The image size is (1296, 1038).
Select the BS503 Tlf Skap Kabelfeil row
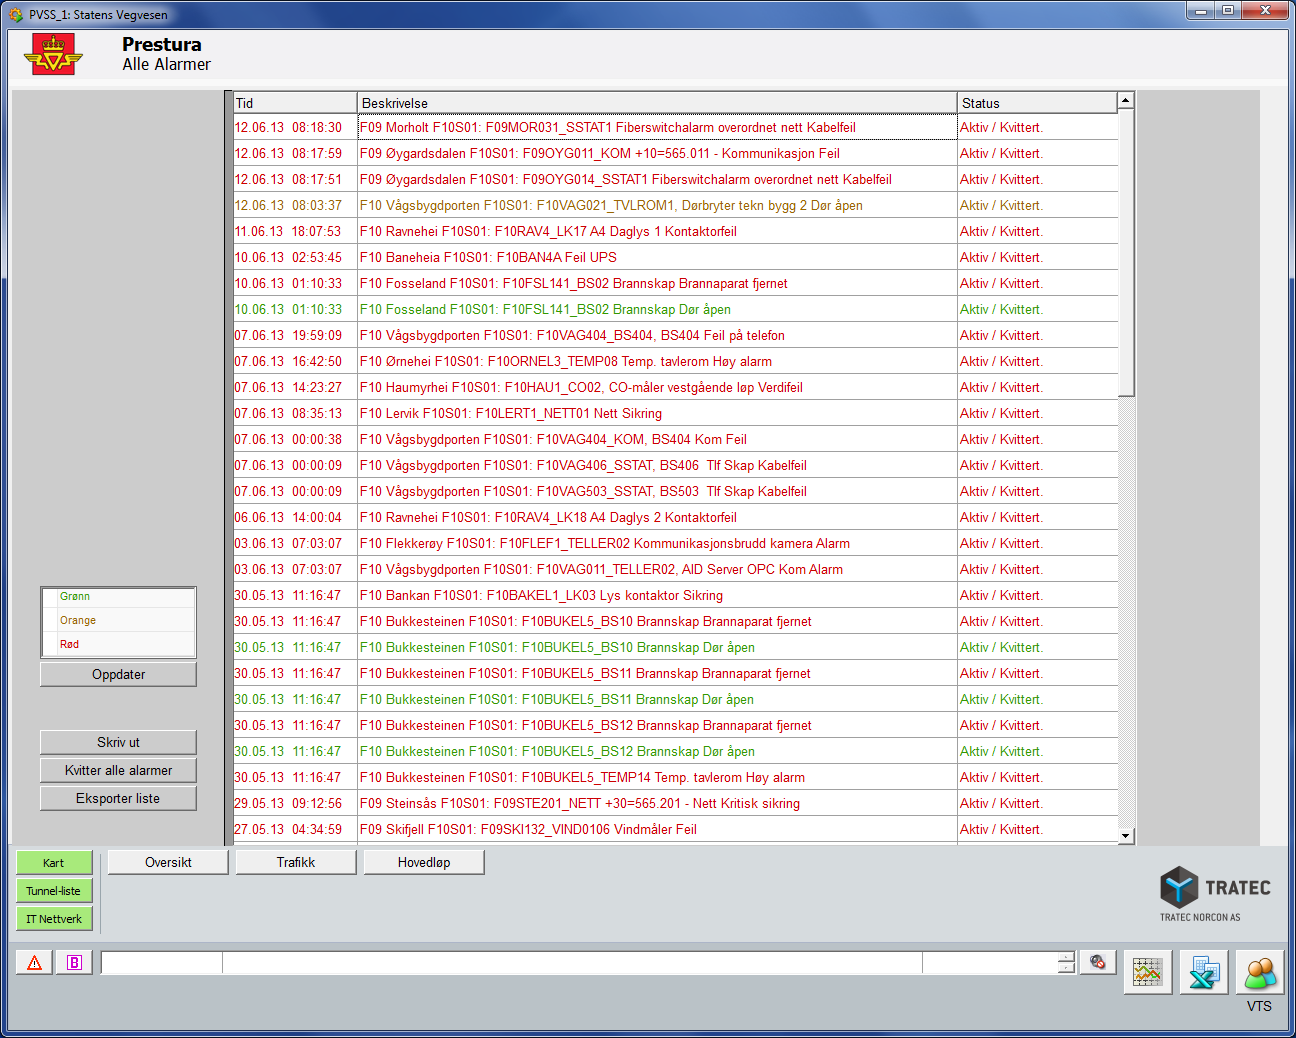pos(675,491)
